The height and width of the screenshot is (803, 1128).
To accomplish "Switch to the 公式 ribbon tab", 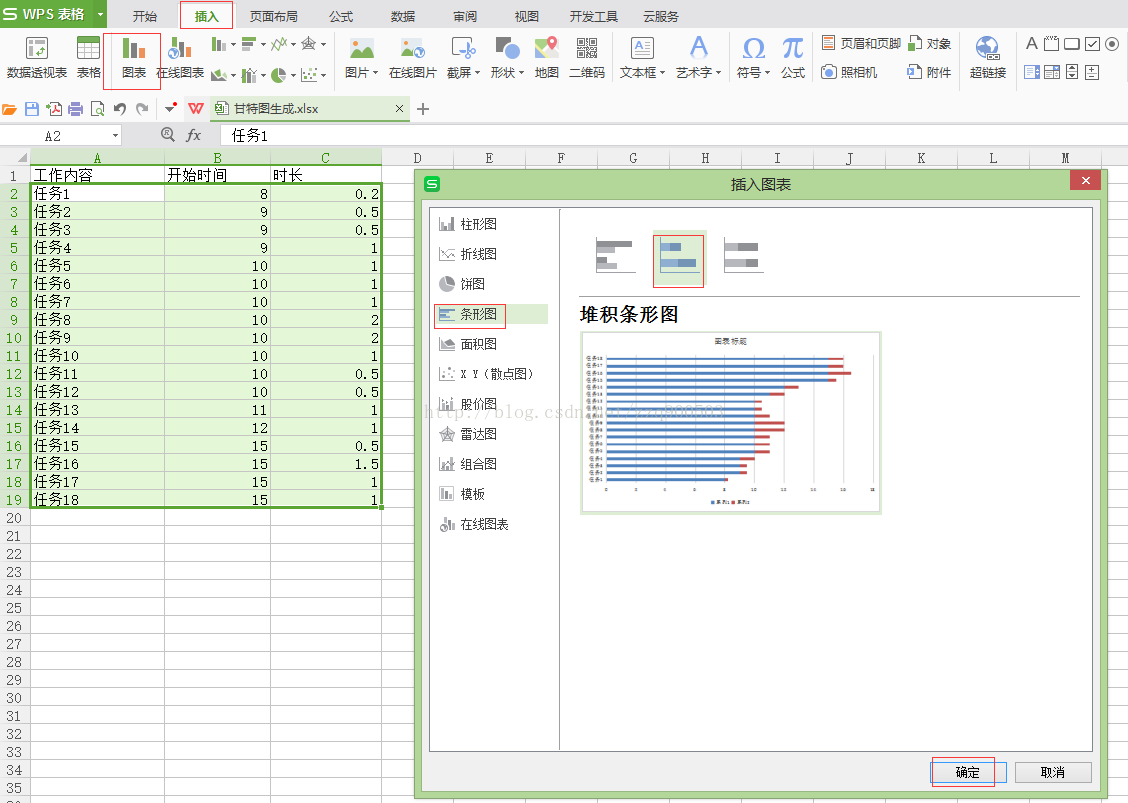I will pos(341,16).
